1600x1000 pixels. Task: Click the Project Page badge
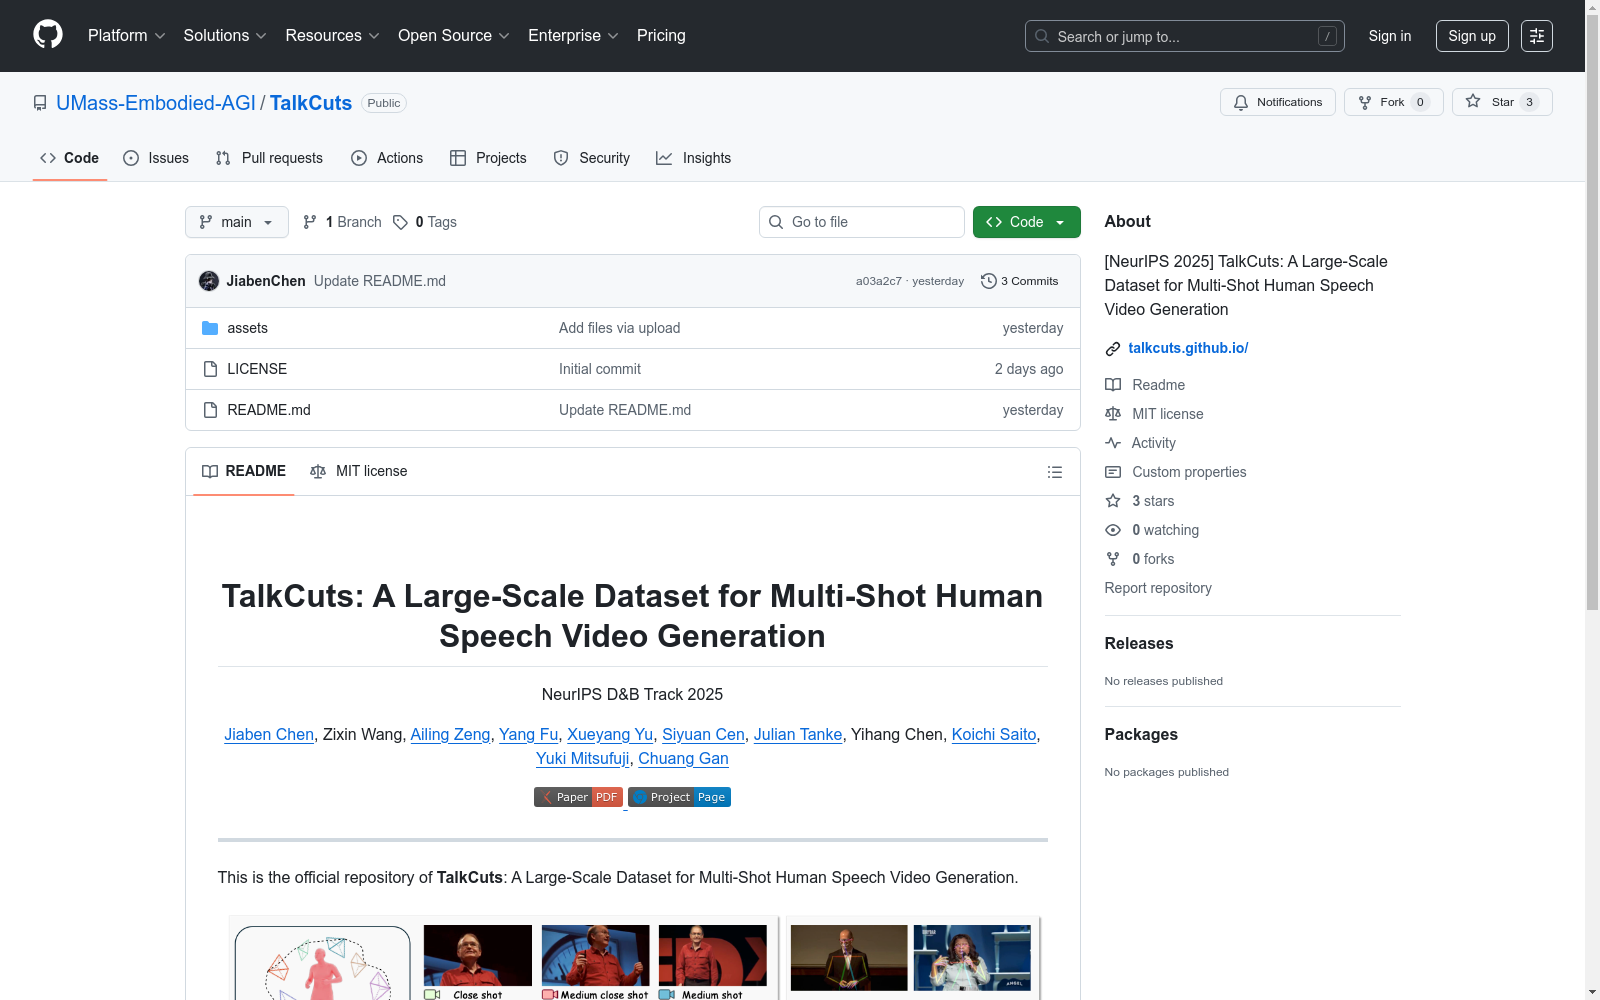[x=680, y=797]
